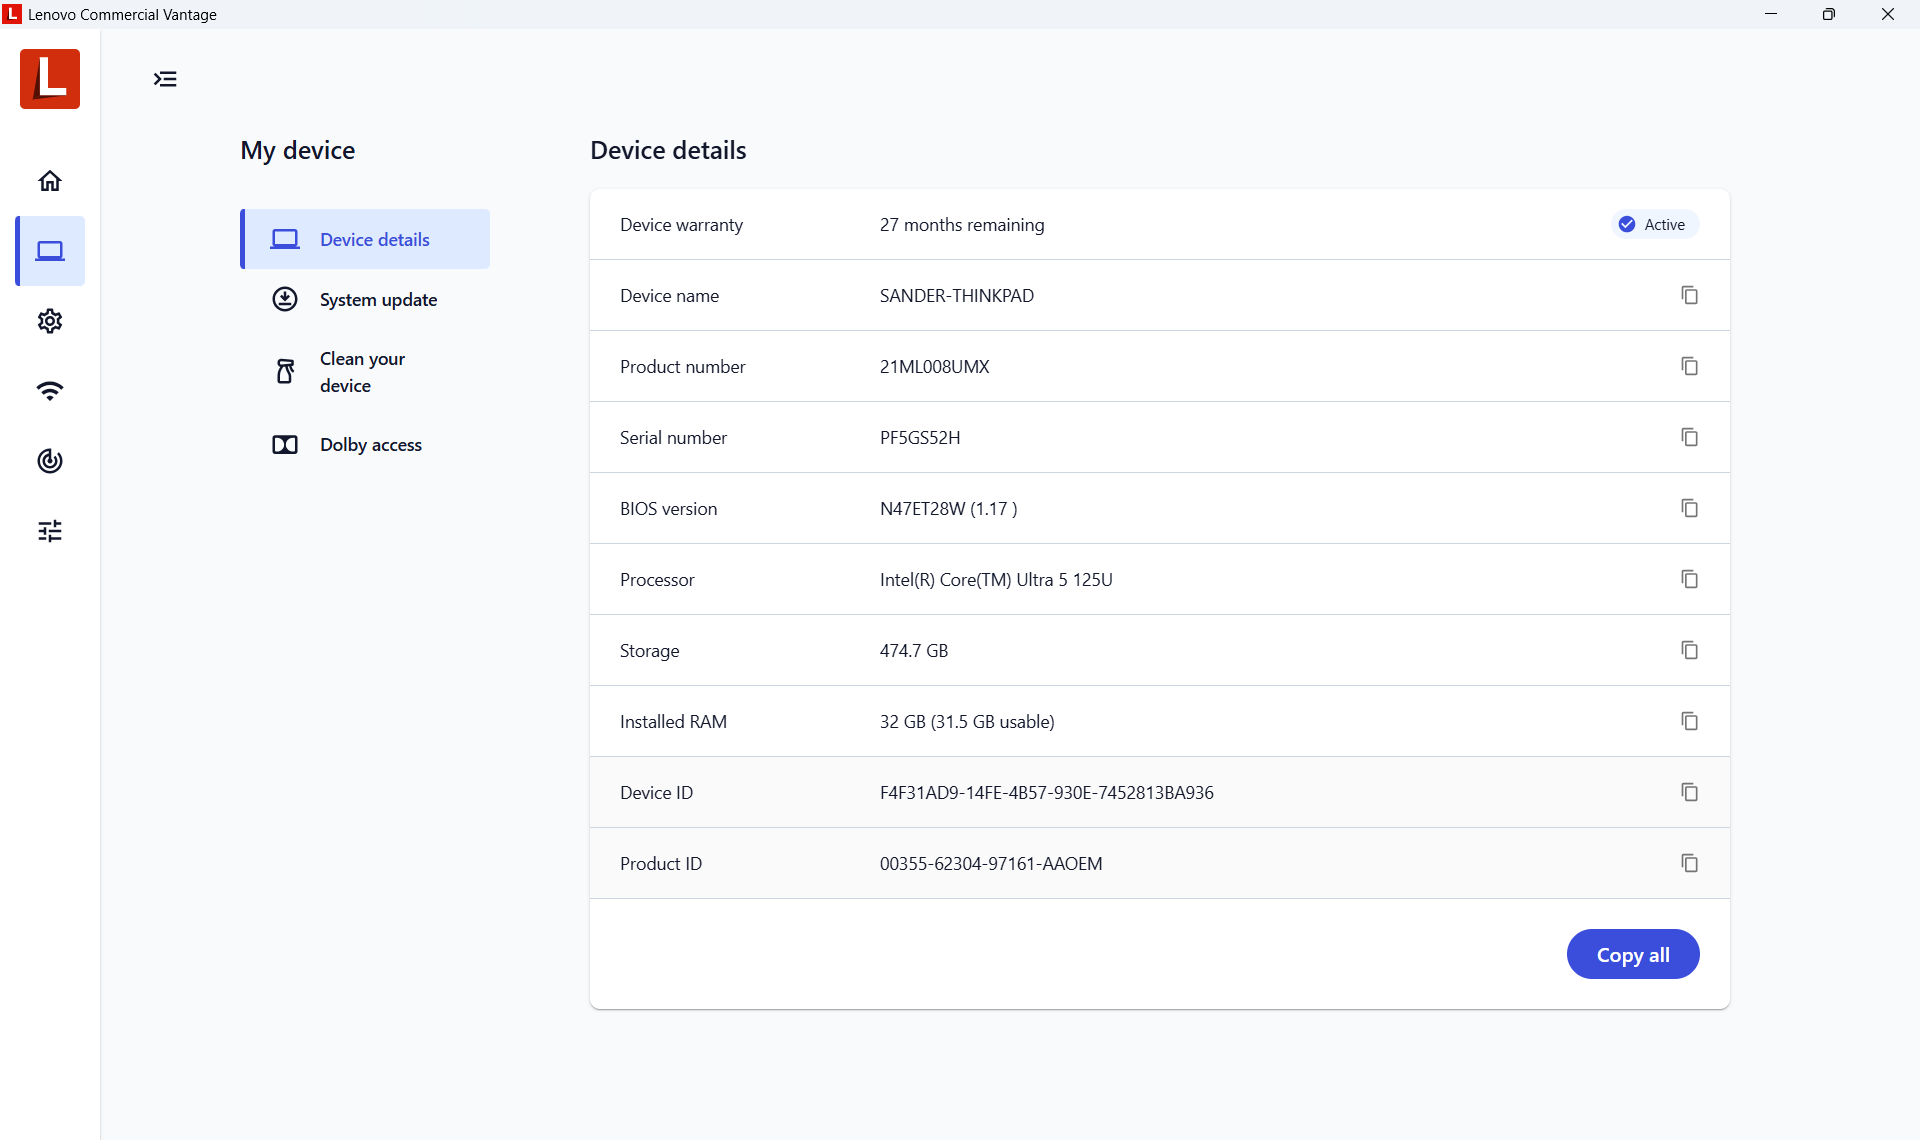Image resolution: width=1920 pixels, height=1140 pixels.
Task: Open Clean your device section
Action: pyautogui.click(x=361, y=372)
